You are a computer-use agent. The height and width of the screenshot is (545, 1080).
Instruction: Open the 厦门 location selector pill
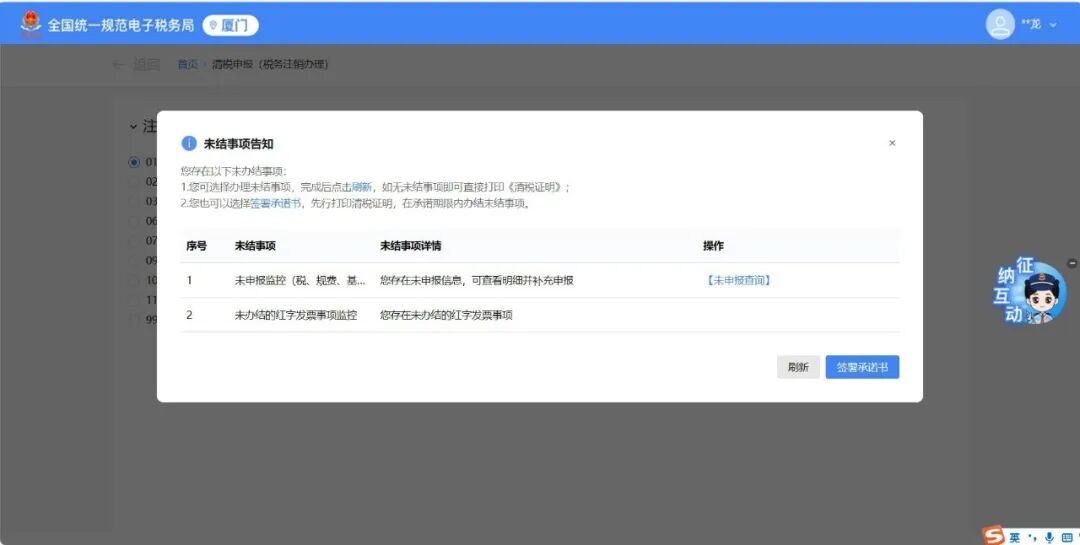pyautogui.click(x=230, y=25)
